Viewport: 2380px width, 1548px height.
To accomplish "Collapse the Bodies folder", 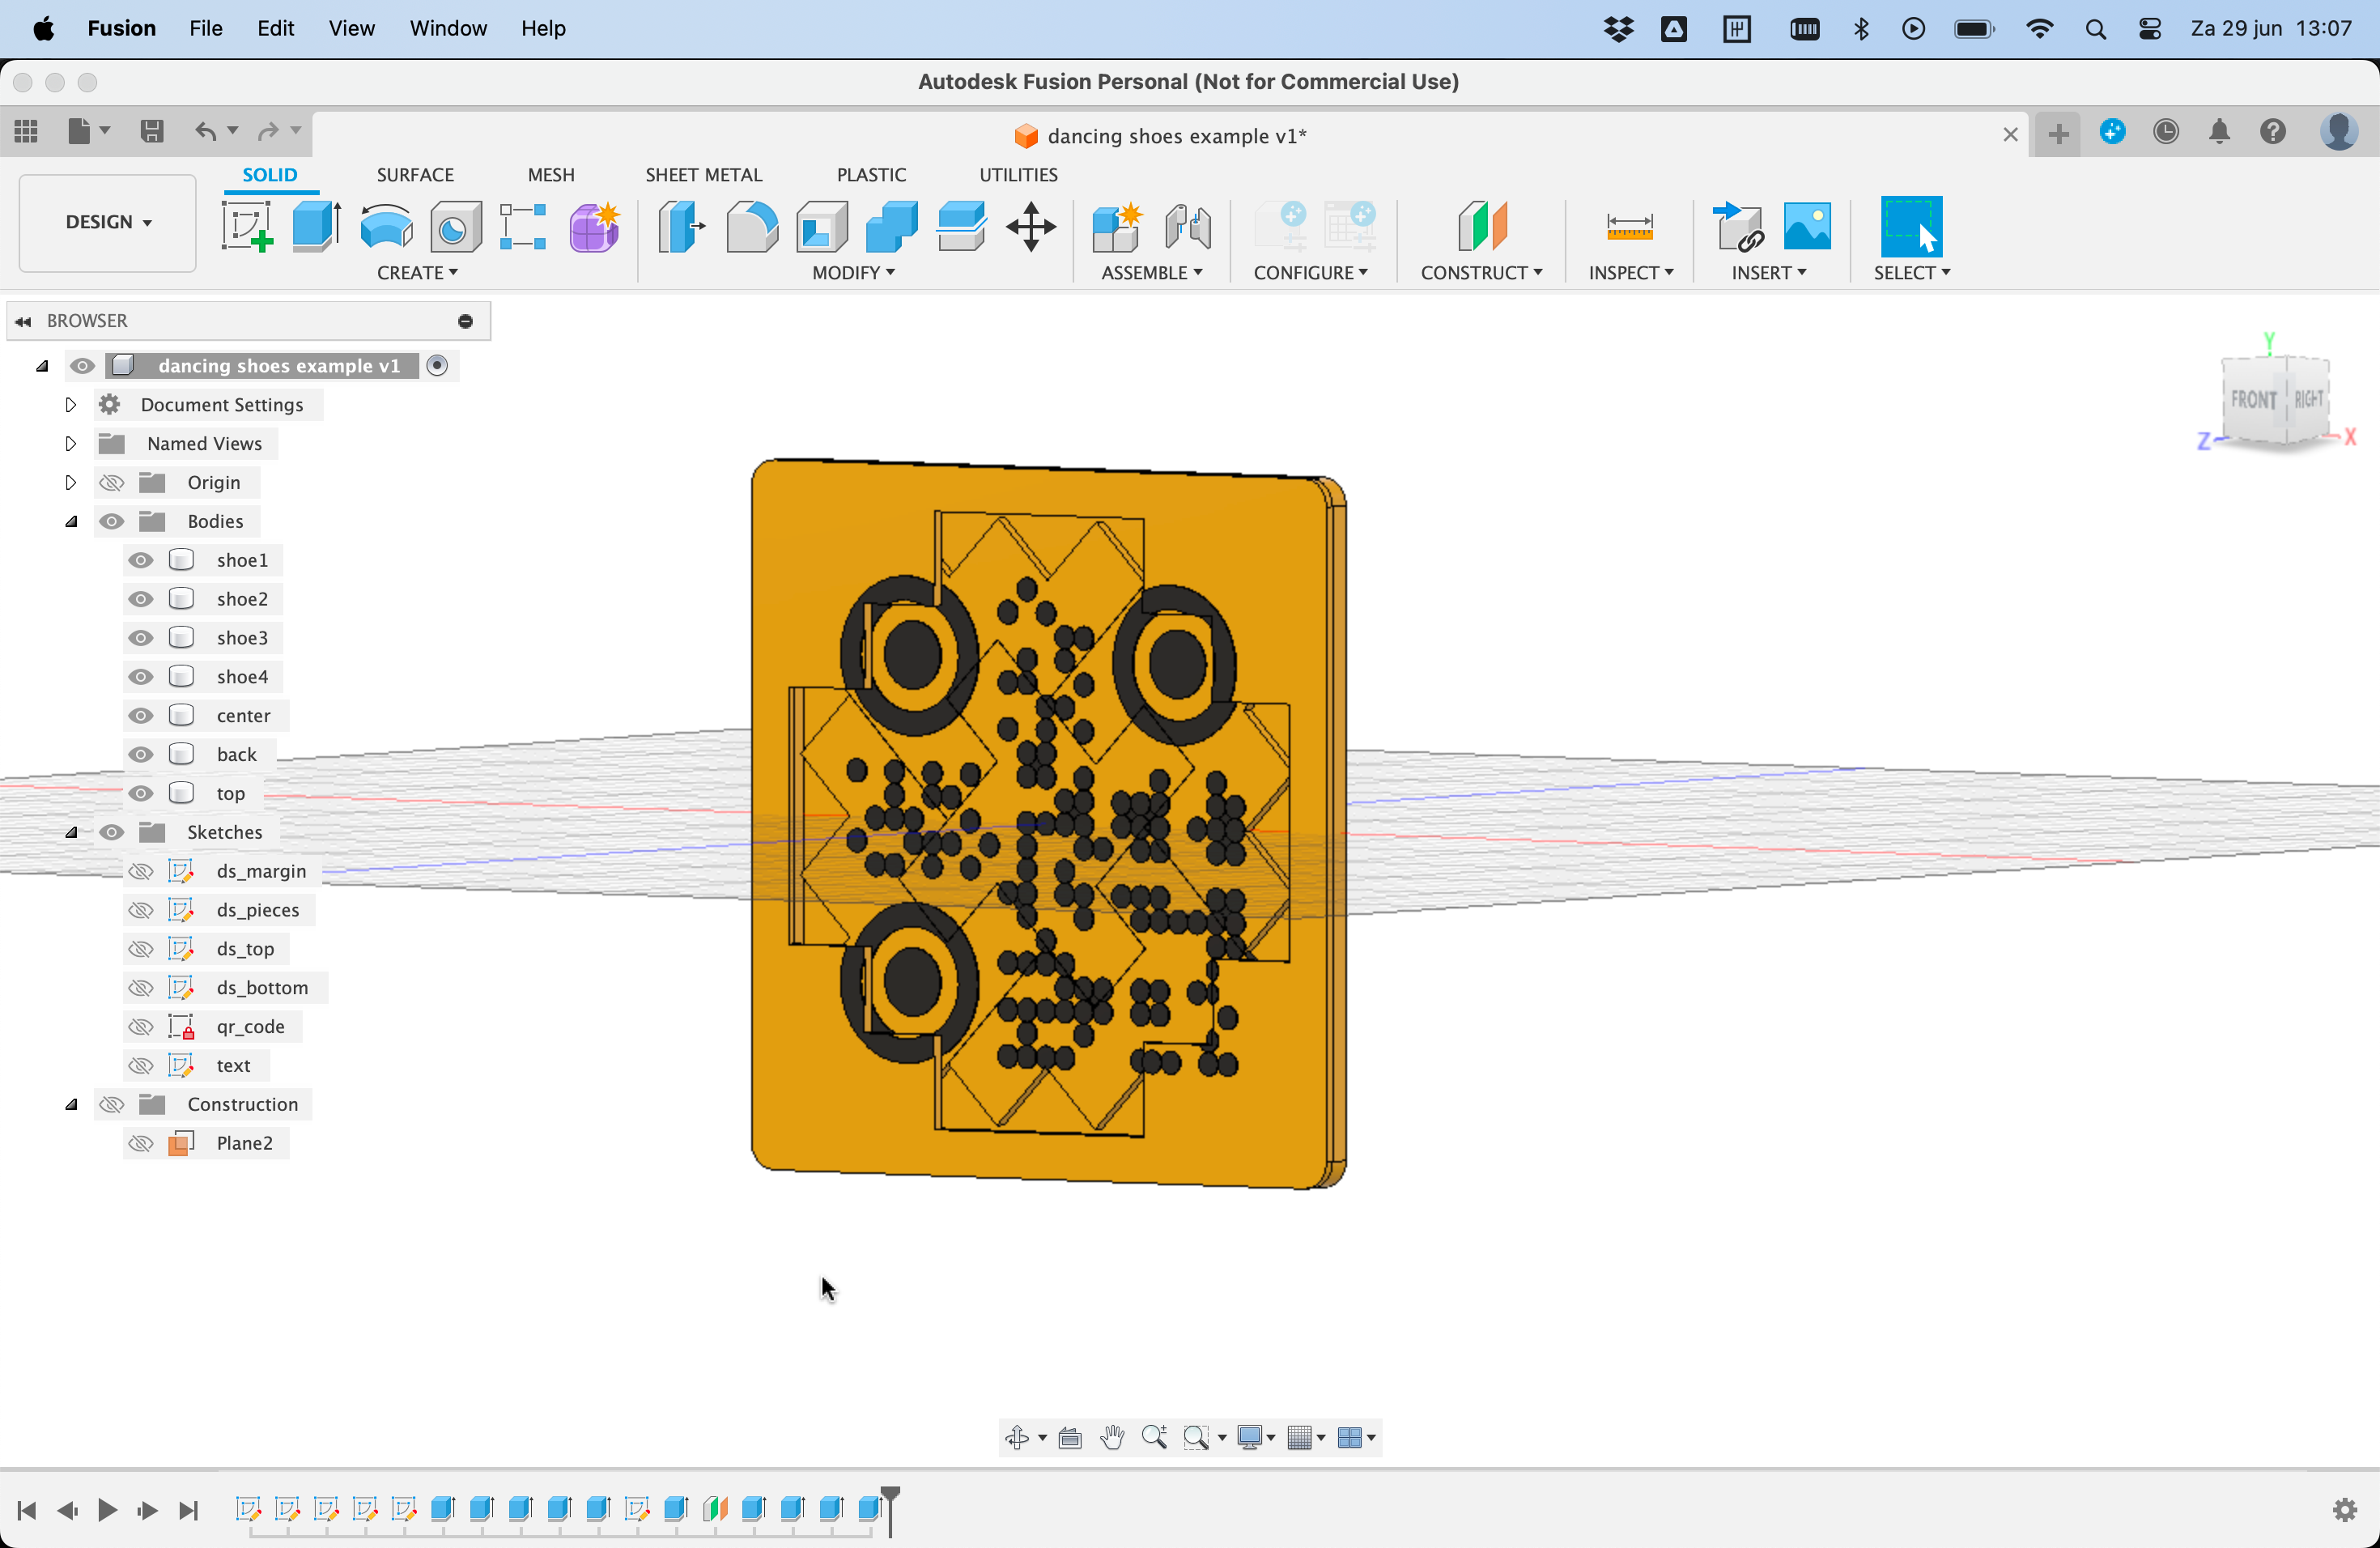I will [71, 522].
